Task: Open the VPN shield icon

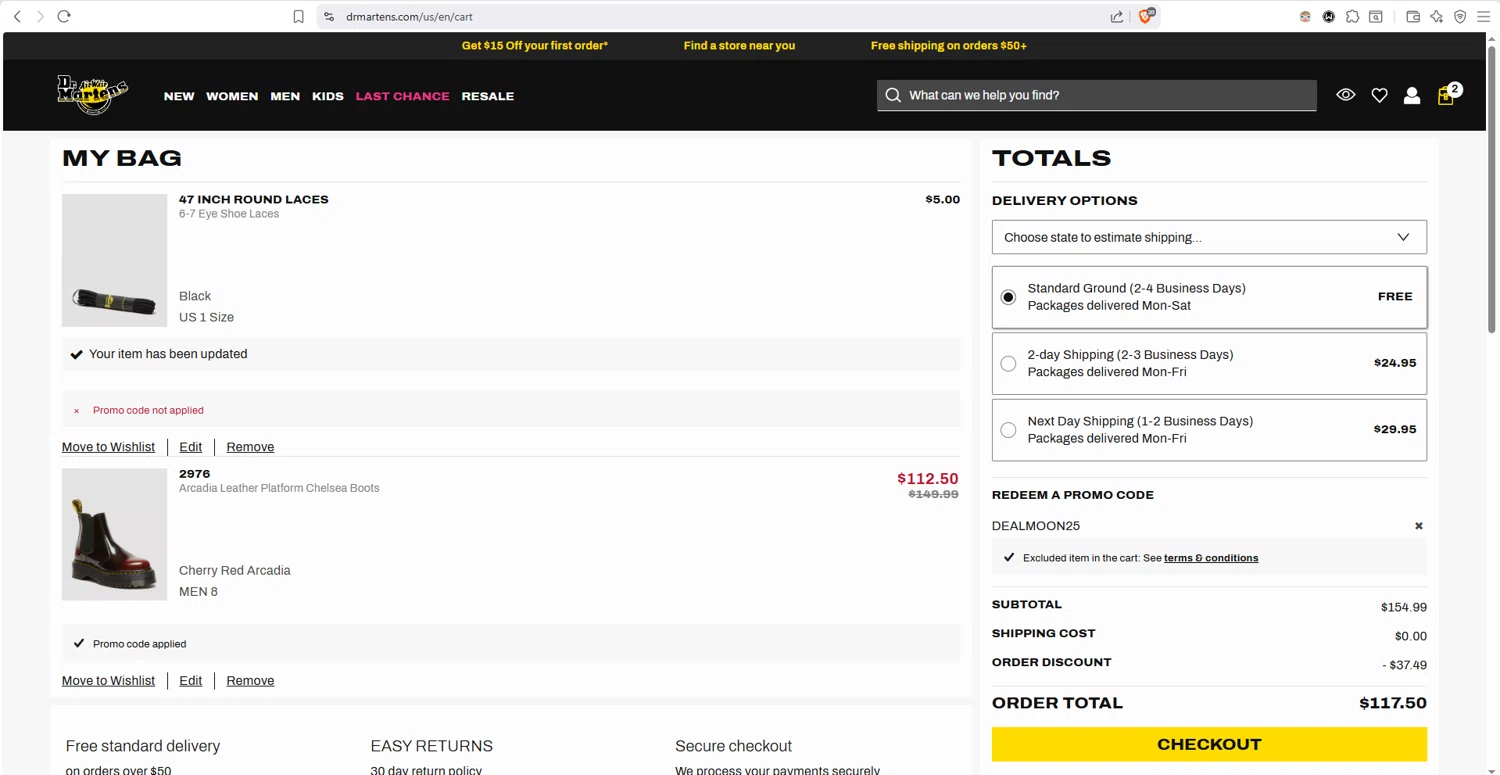Action: [1460, 16]
